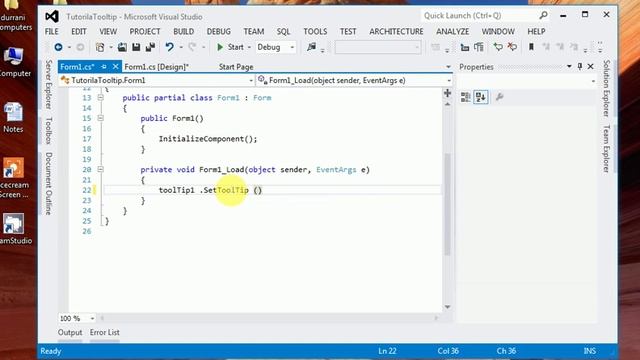Open the TOOLS menu
640x360 pixels.
(x=315, y=31)
